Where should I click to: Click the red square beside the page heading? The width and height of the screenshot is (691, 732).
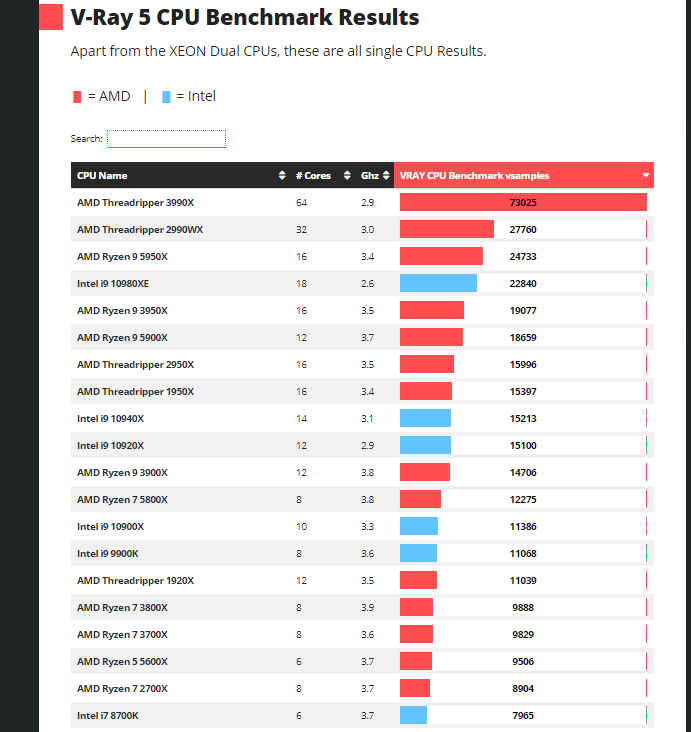tap(51, 18)
